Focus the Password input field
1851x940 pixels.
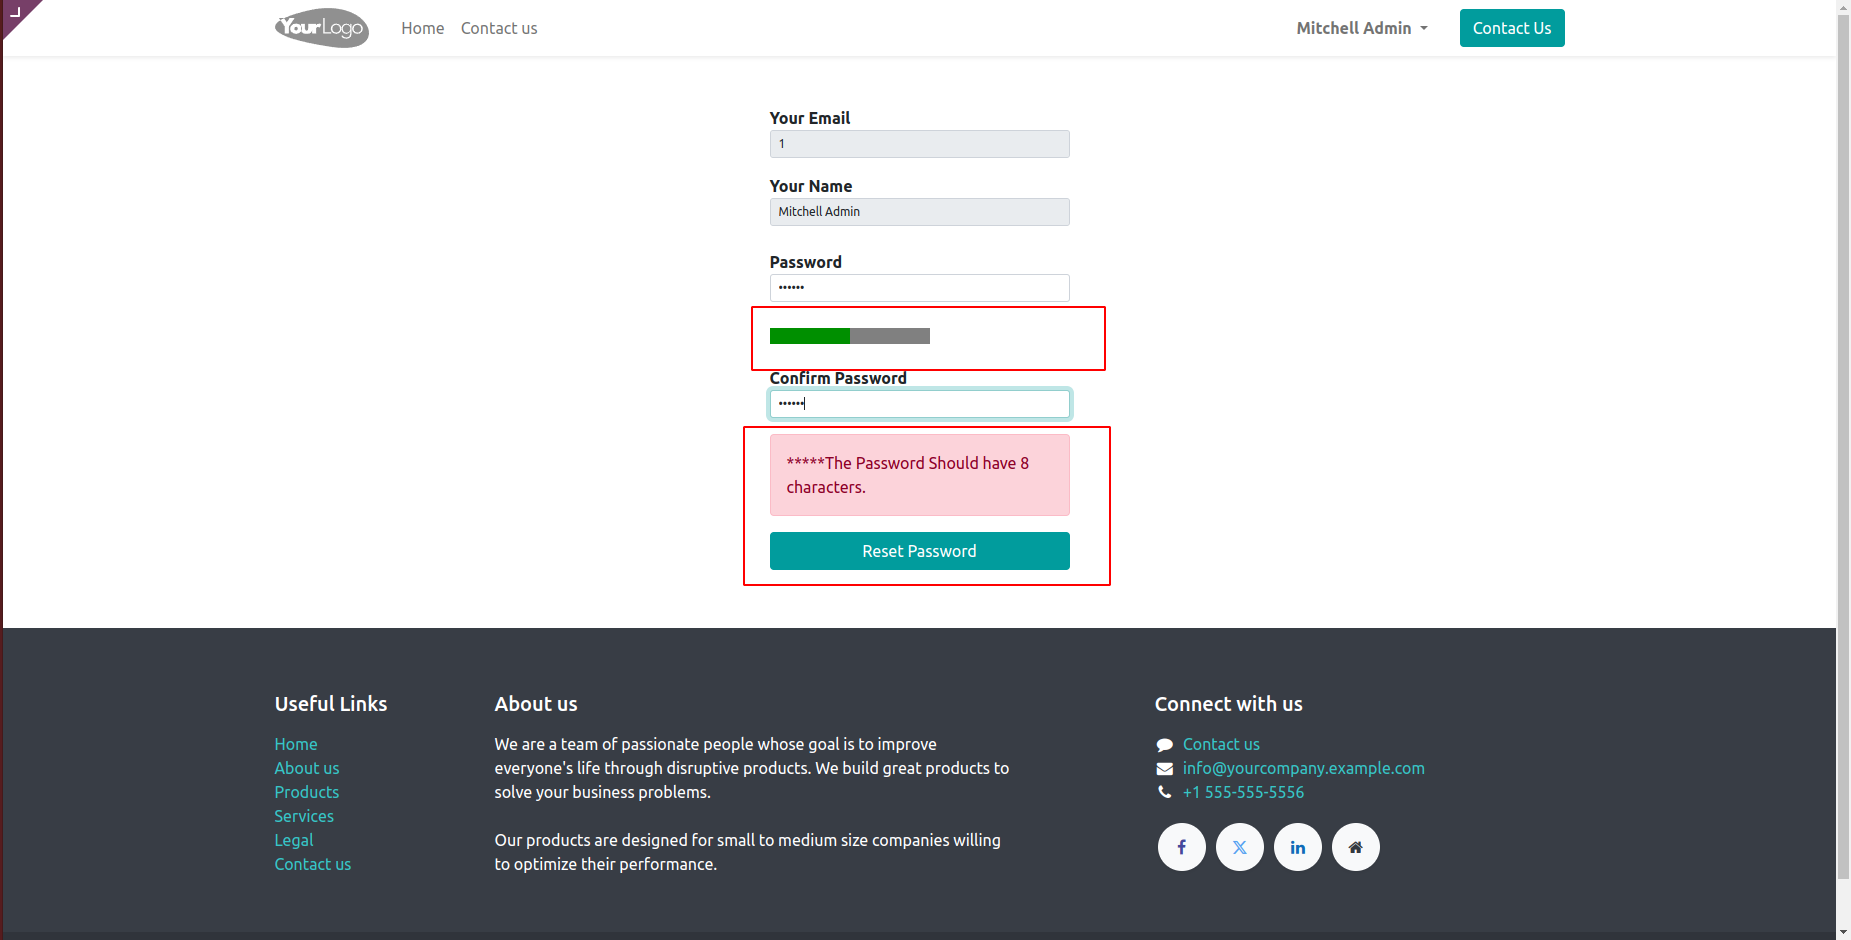[919, 288]
